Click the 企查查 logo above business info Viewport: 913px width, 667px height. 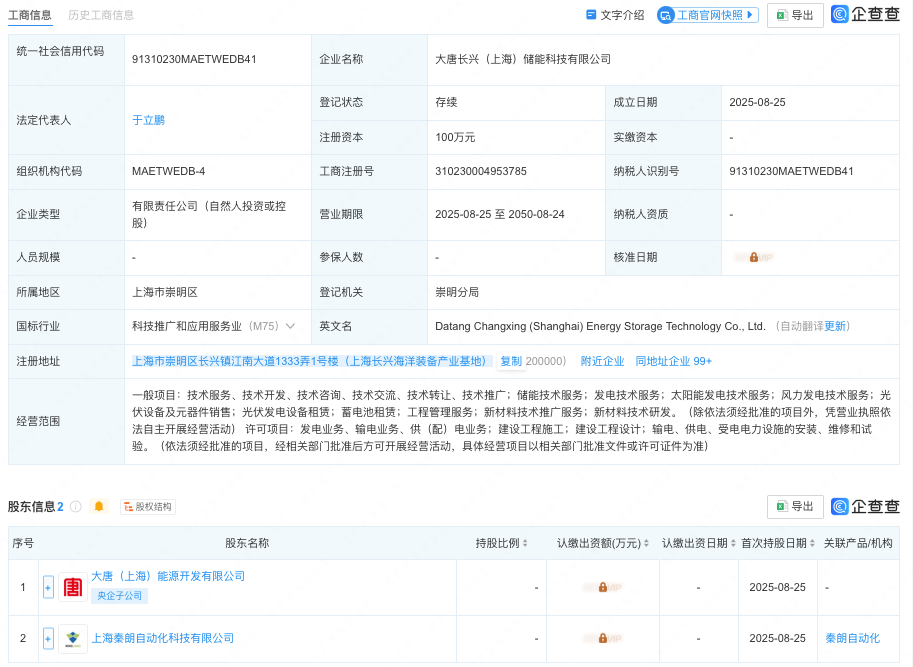[x=865, y=15]
